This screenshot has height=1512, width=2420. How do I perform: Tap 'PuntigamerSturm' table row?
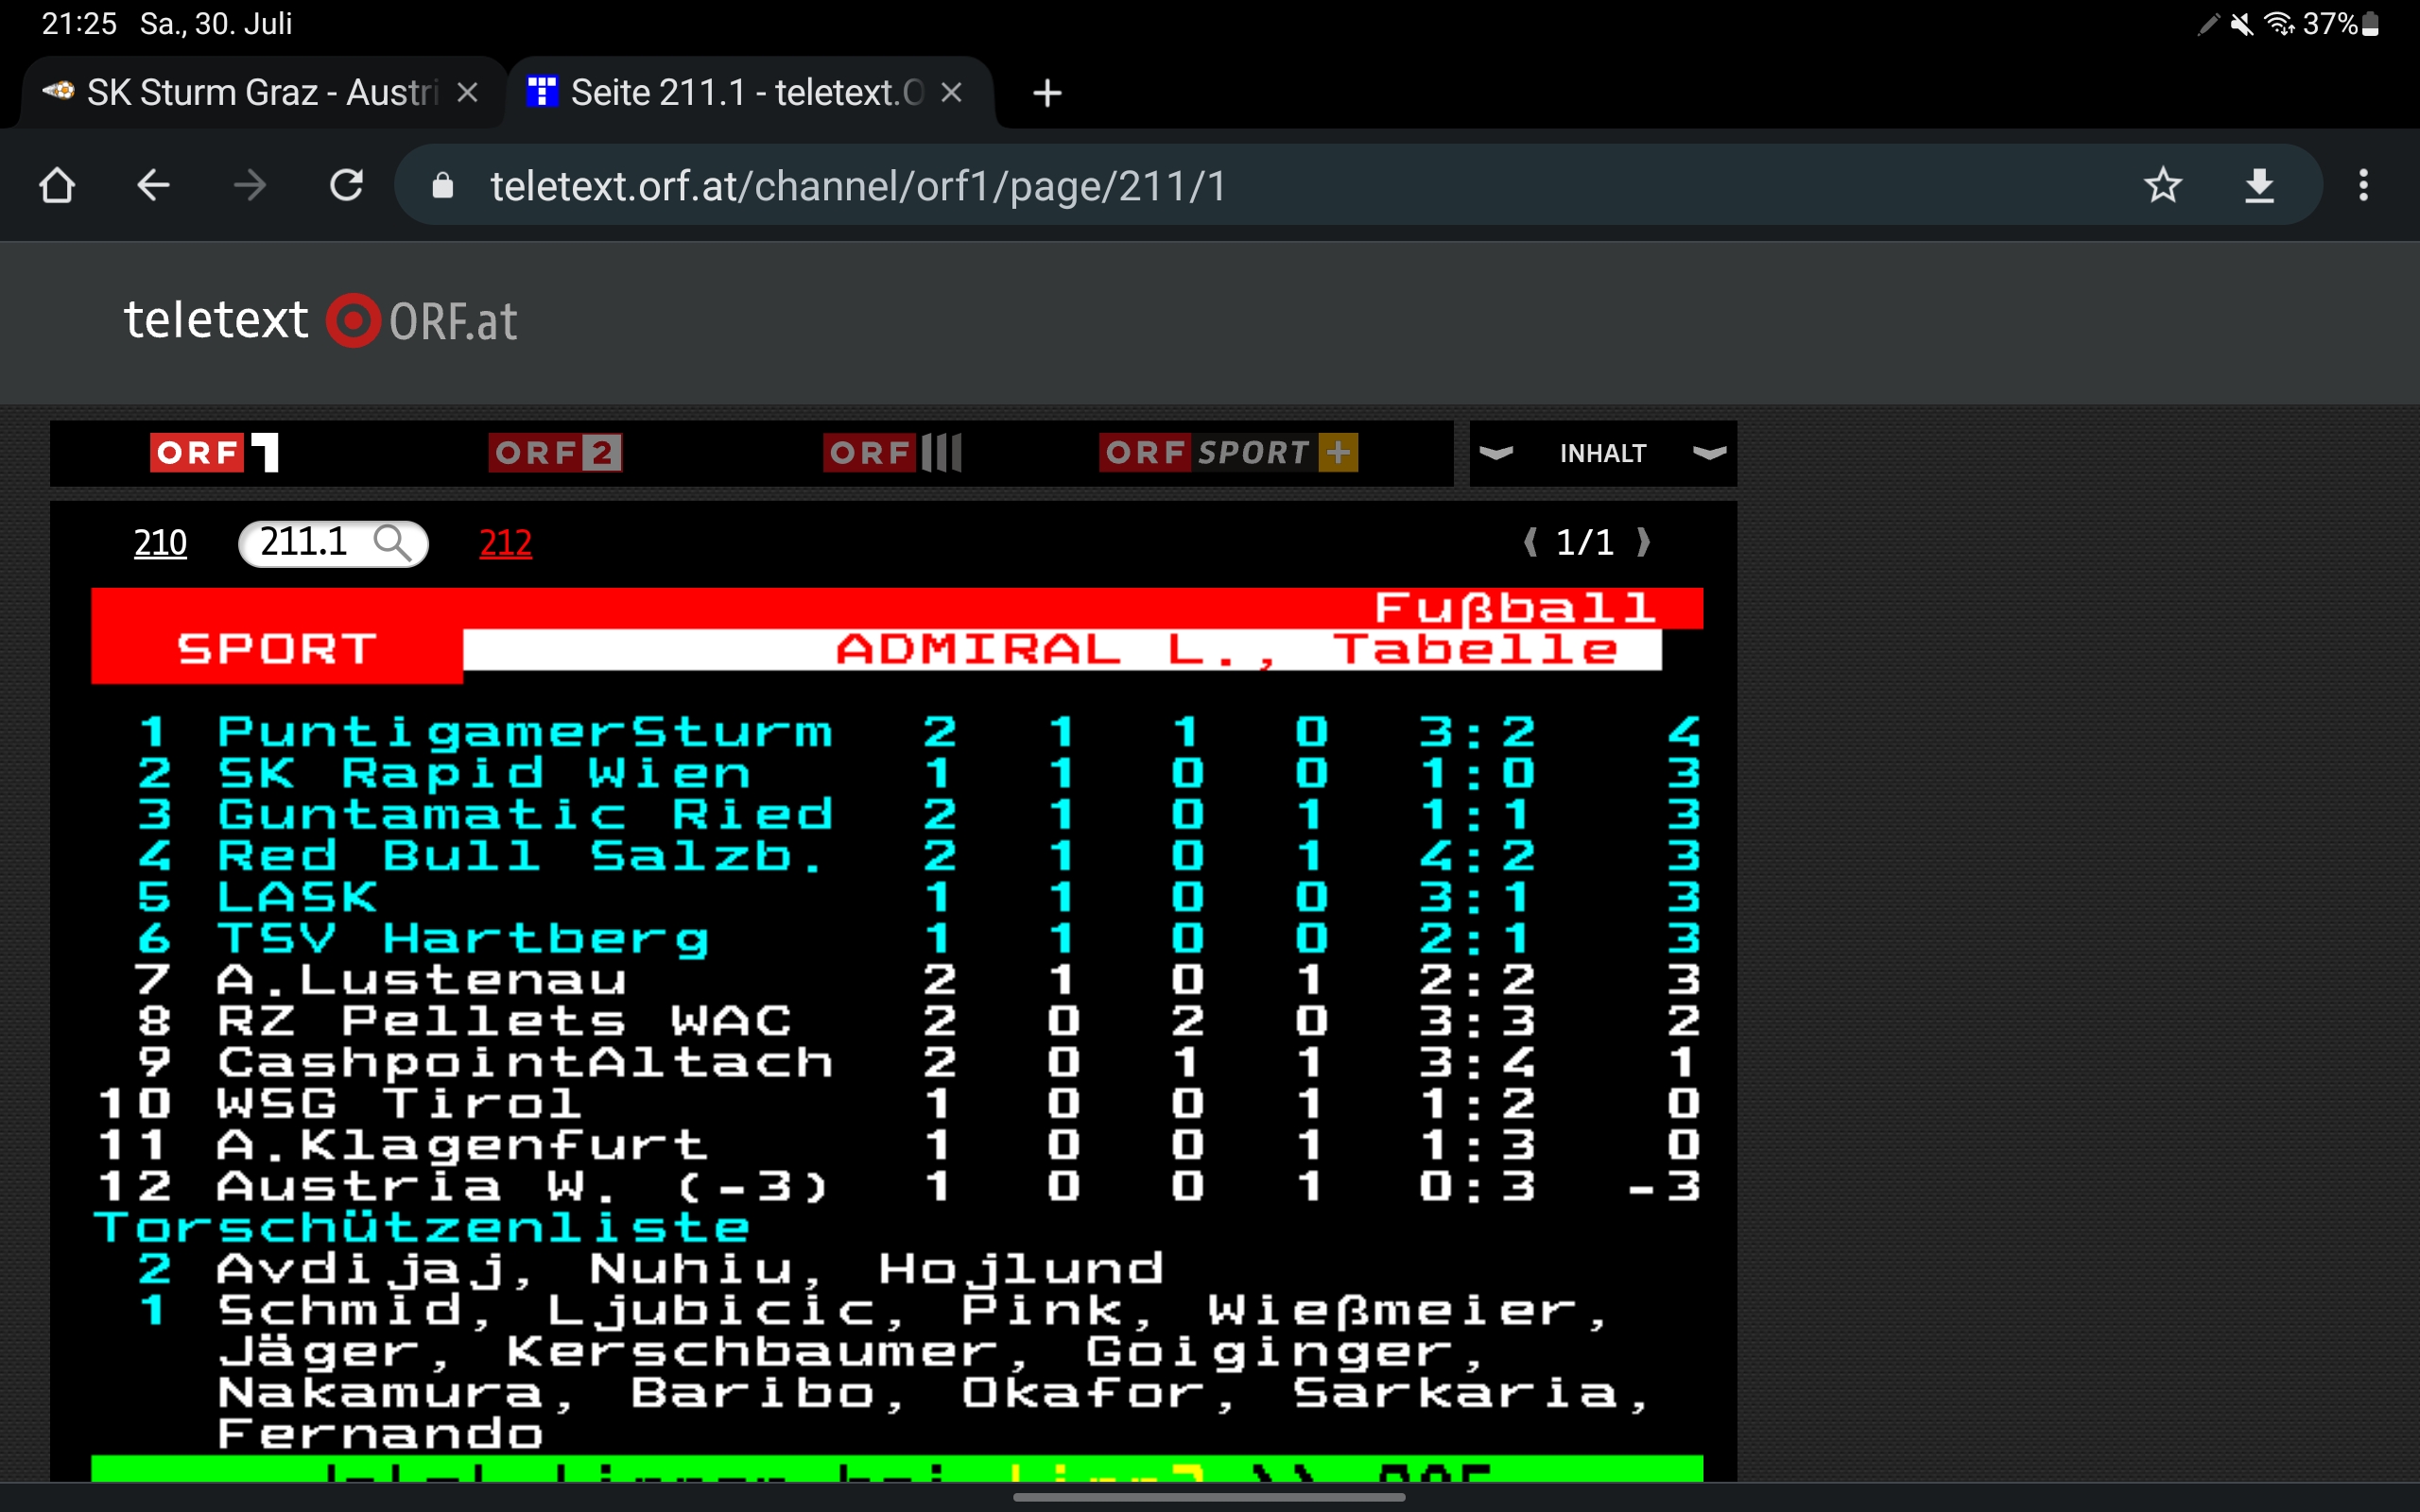[x=897, y=732]
